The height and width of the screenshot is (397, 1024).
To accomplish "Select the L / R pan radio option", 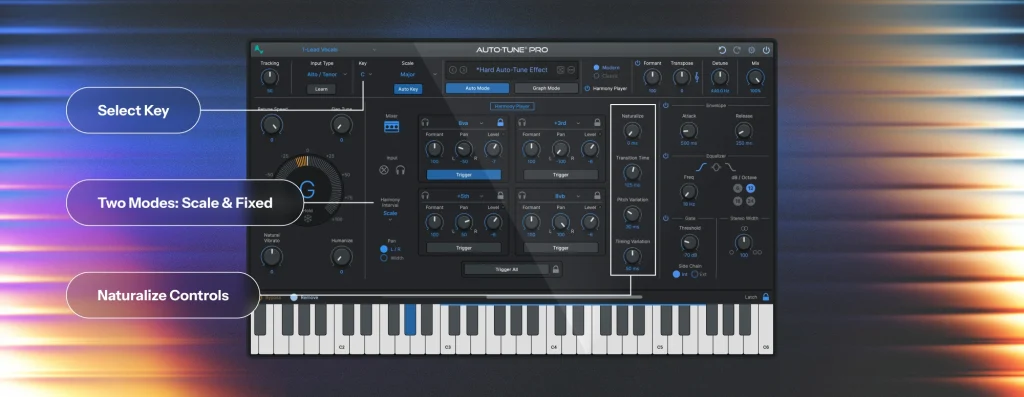I will tap(384, 249).
